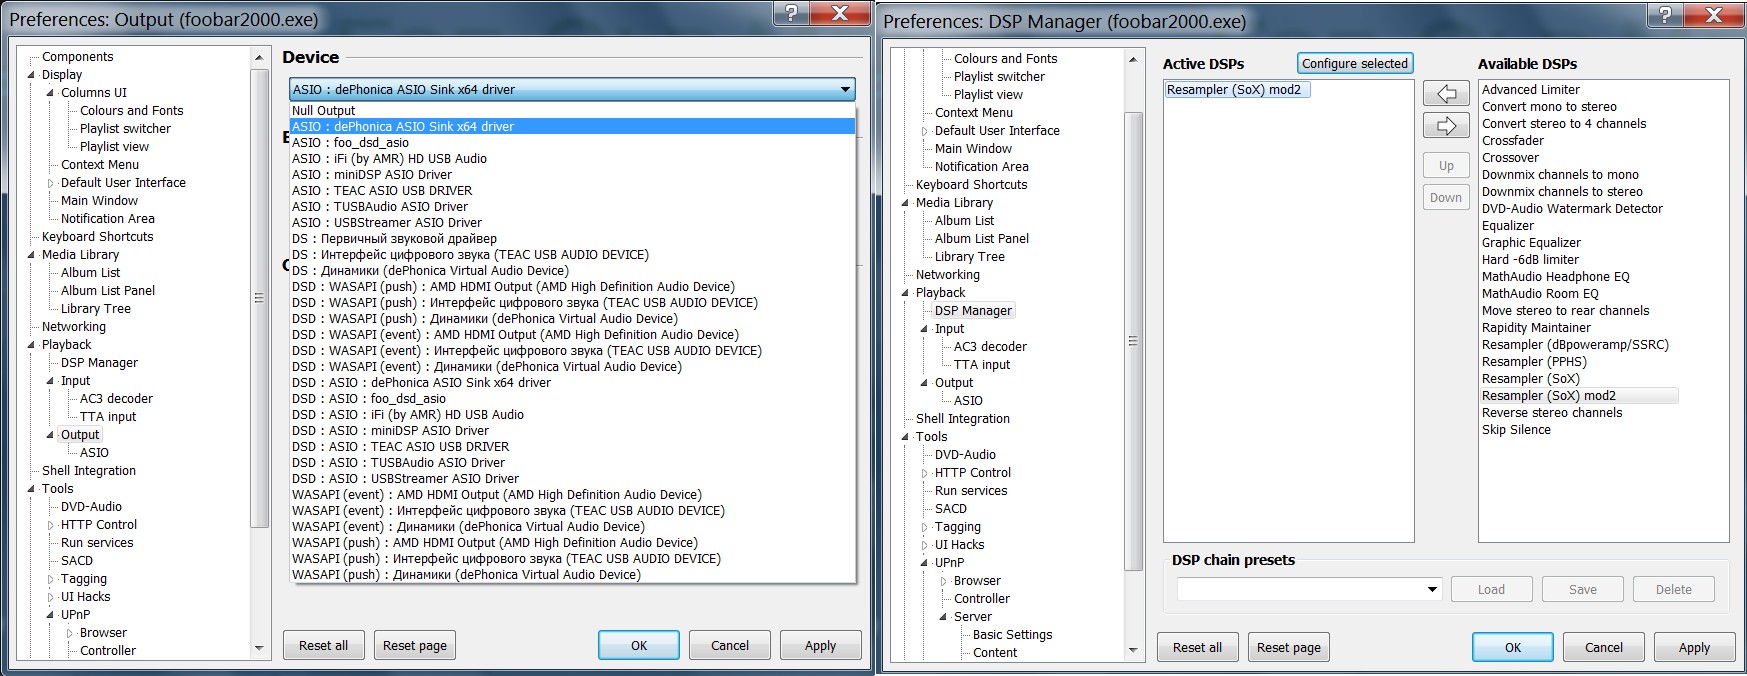This screenshot has width=1747, height=676.
Task: Expand Default User Interface in Output window
Action: click(50, 183)
